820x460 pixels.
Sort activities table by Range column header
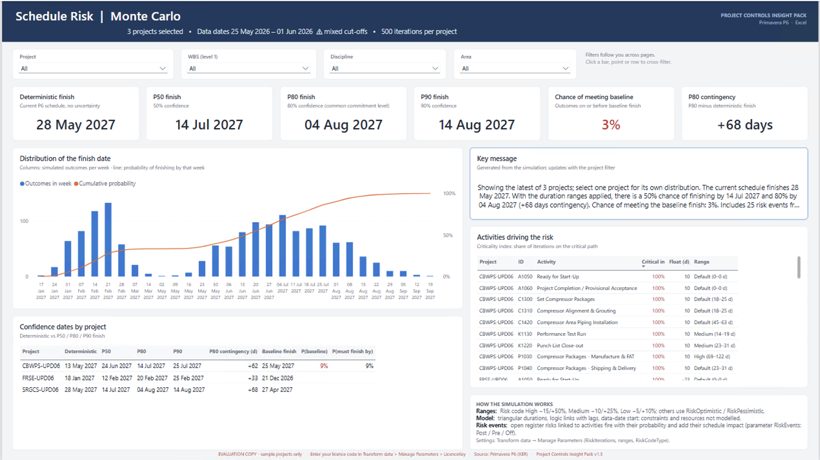(701, 262)
